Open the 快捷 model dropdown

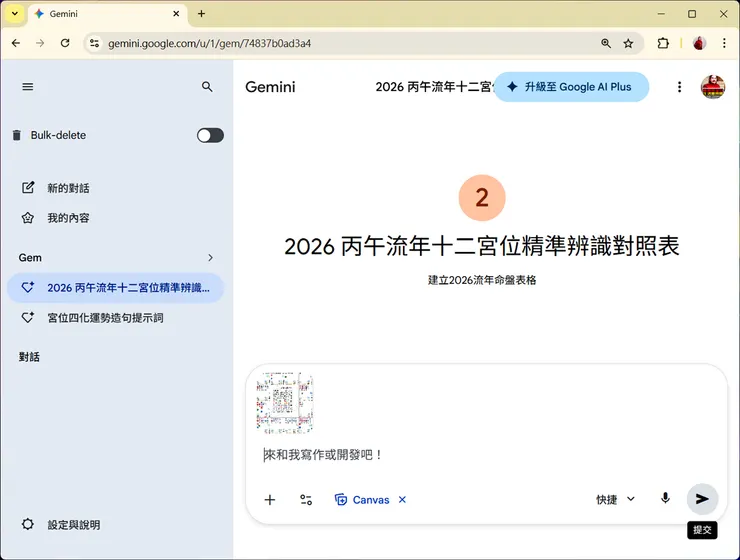click(615, 499)
